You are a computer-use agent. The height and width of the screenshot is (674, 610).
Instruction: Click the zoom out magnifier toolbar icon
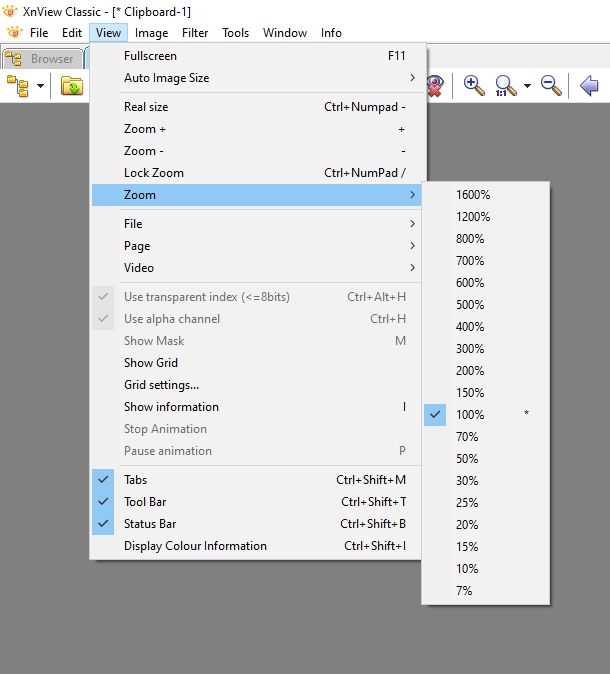click(x=551, y=86)
